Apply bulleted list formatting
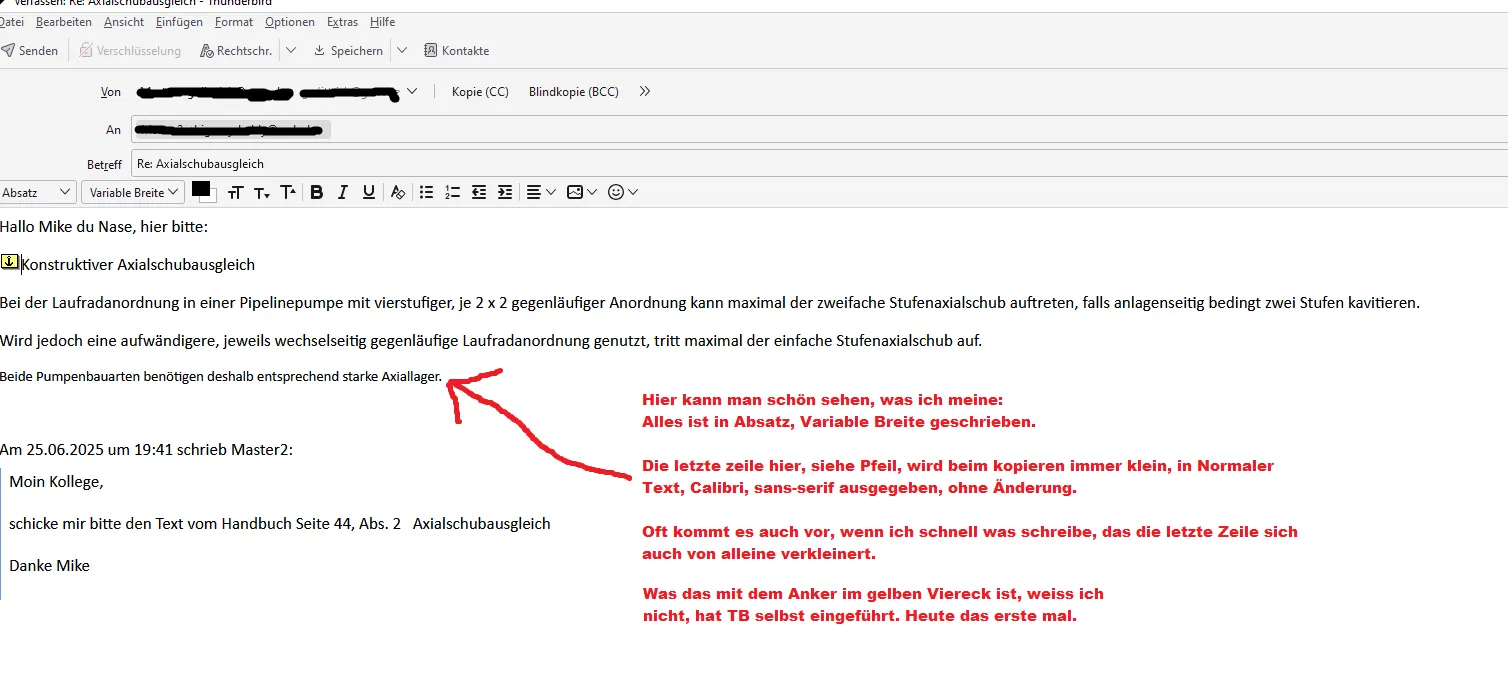Screen dimensions: 1508x681 point(427,192)
